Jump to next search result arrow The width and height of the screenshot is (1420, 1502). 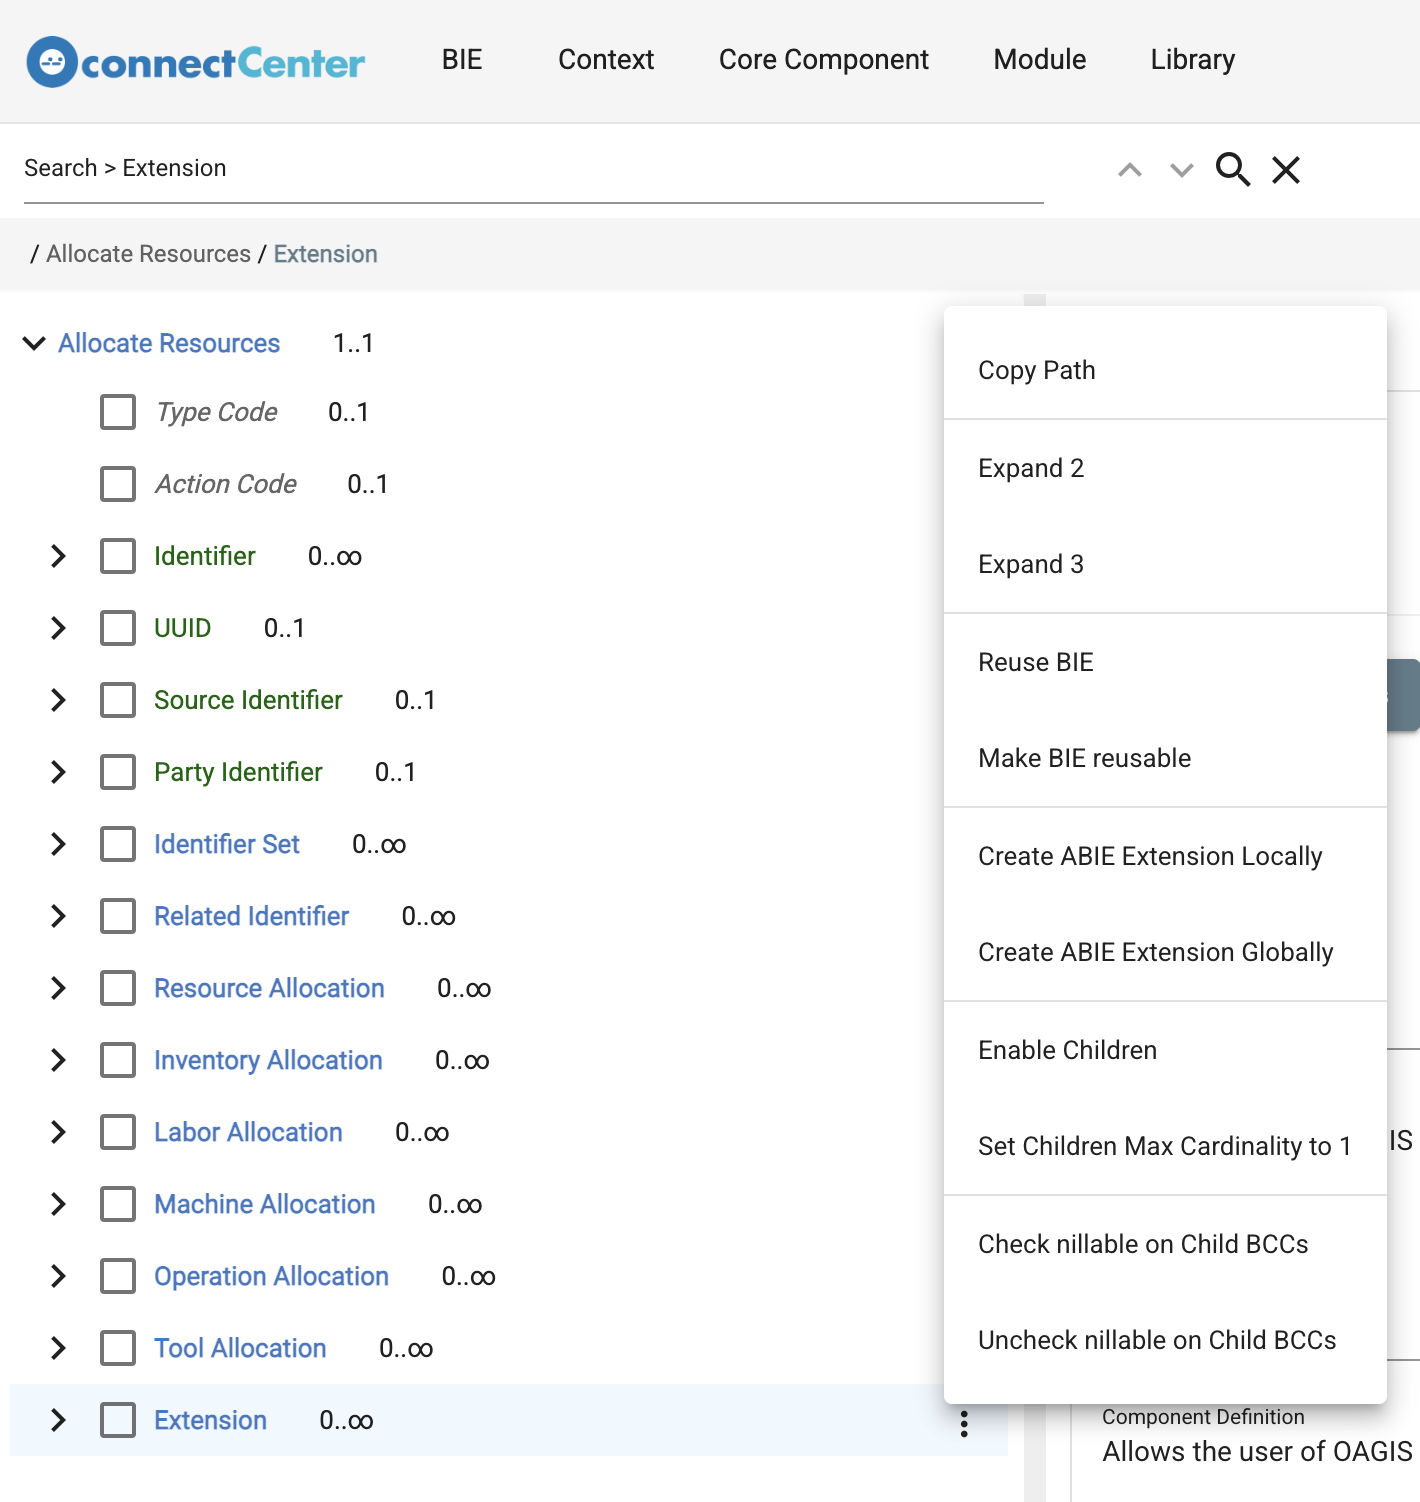[x=1182, y=170]
